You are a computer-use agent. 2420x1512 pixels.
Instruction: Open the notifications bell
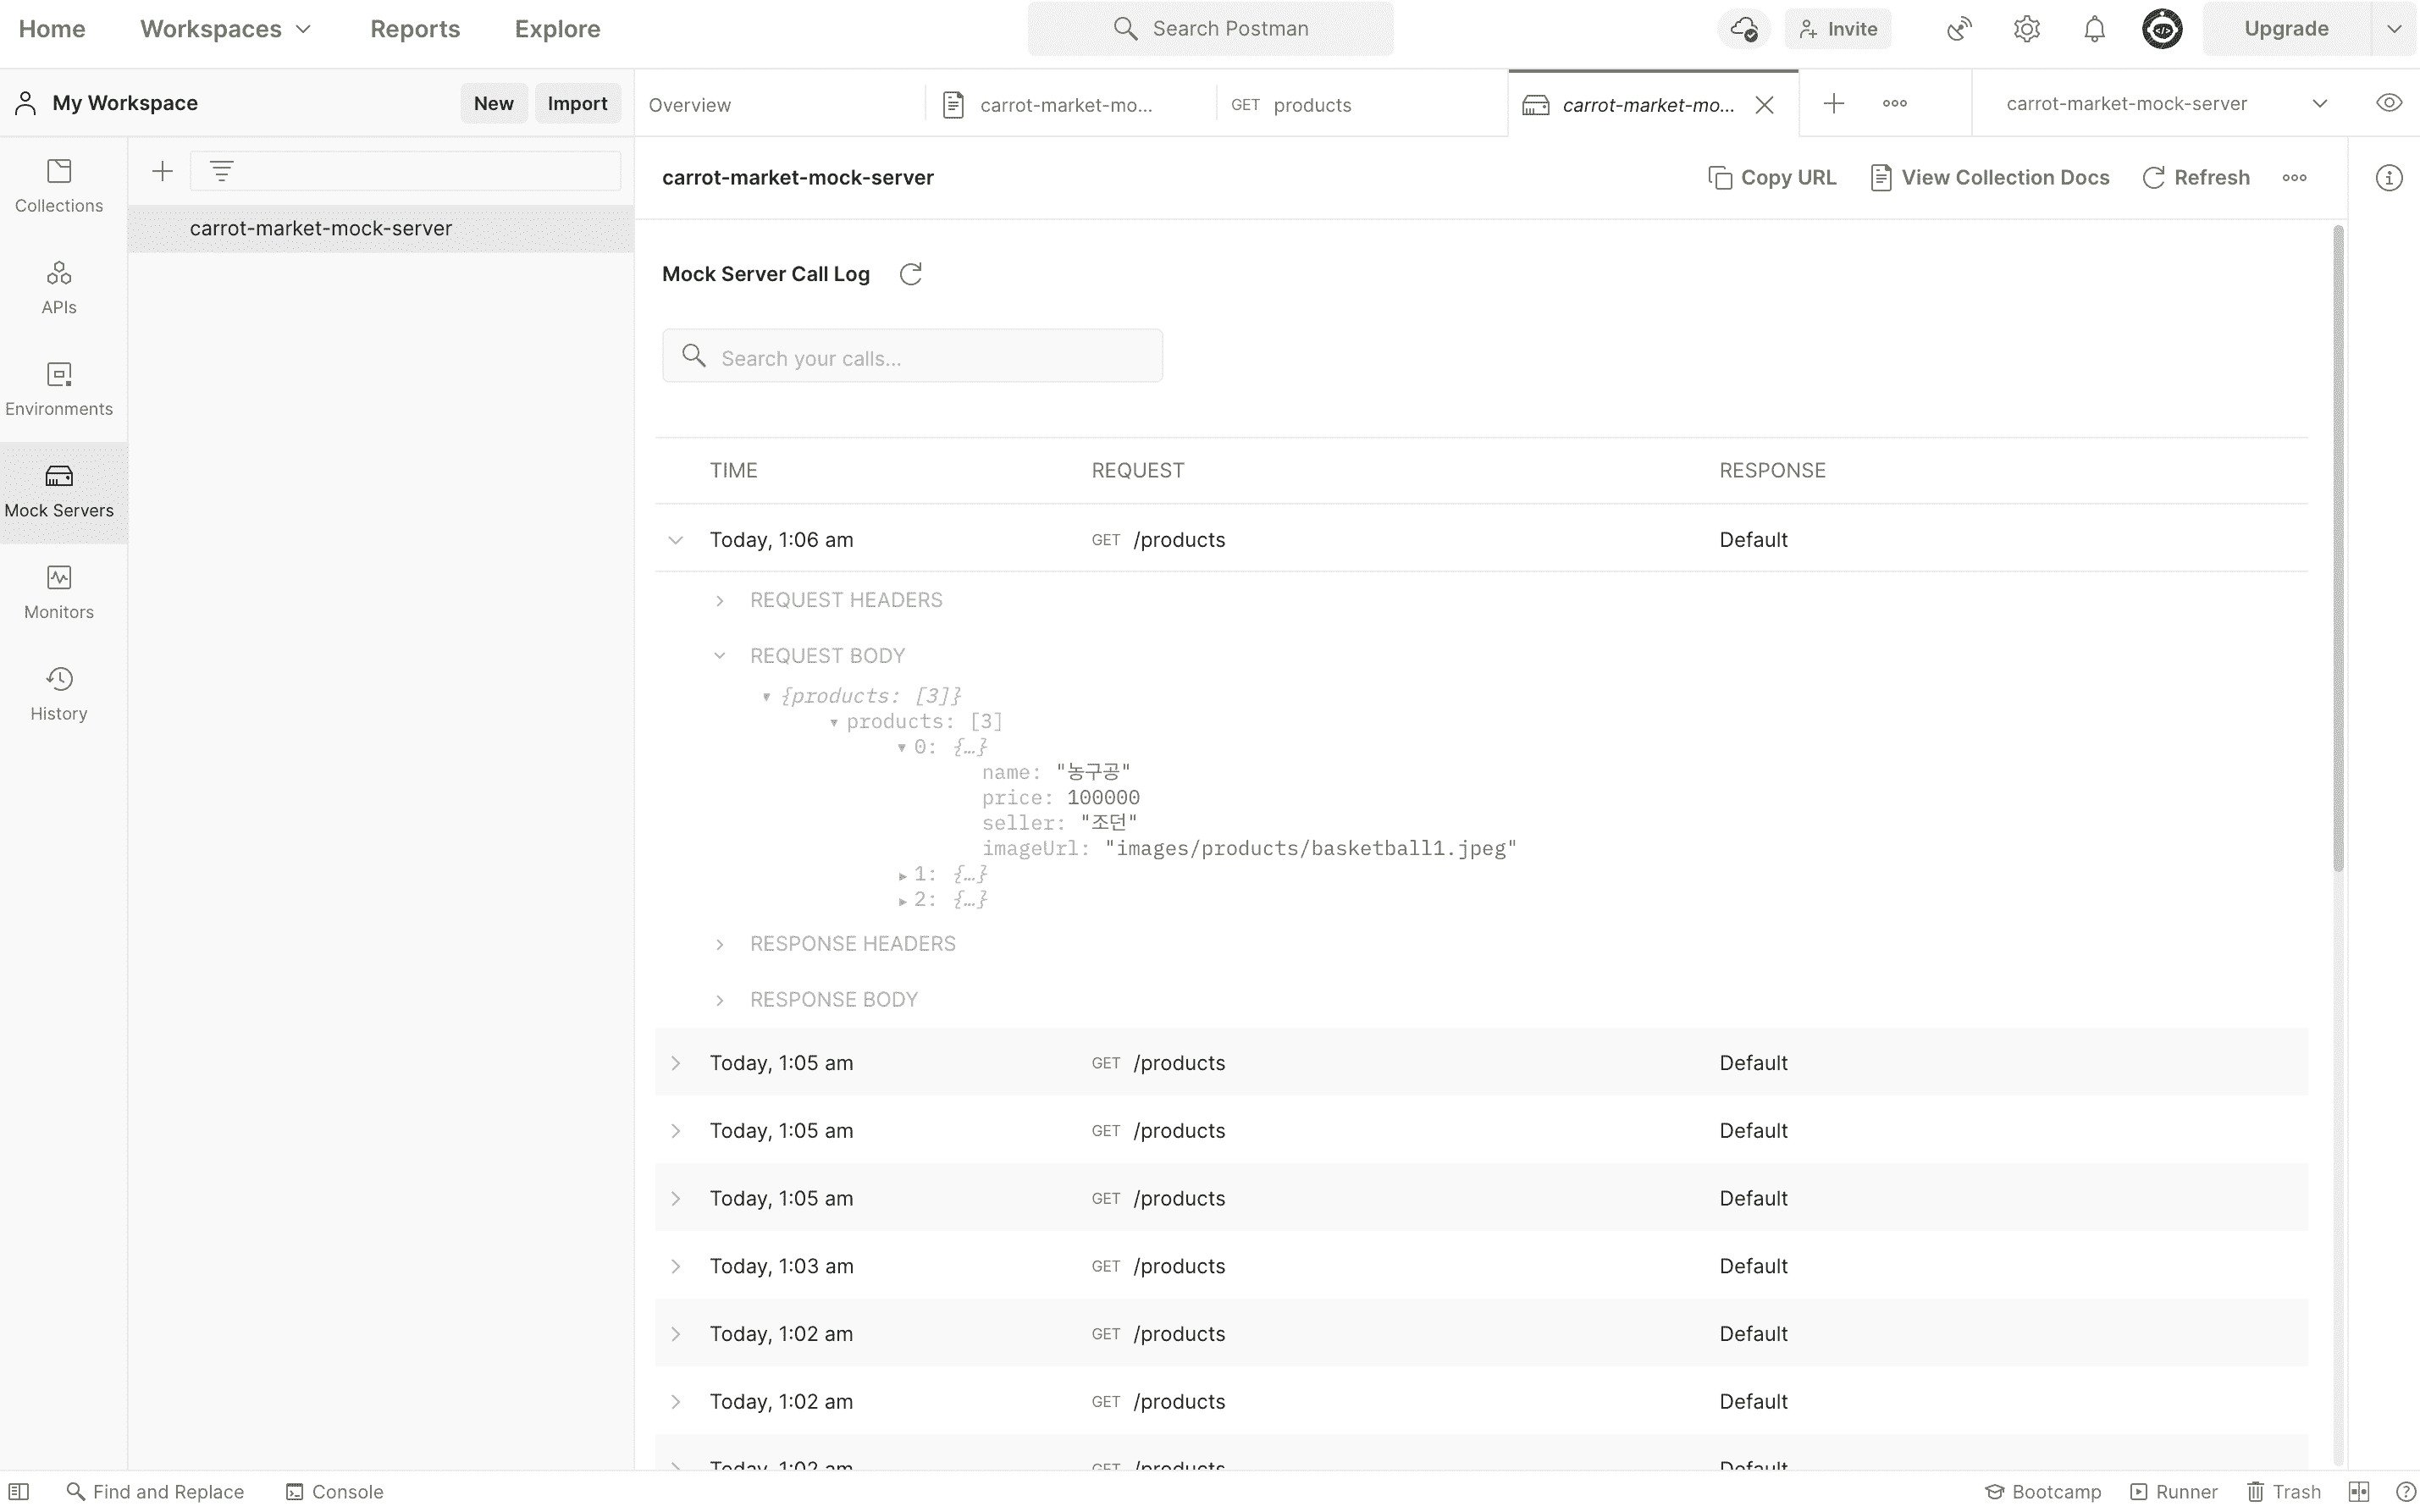coord(2094,29)
